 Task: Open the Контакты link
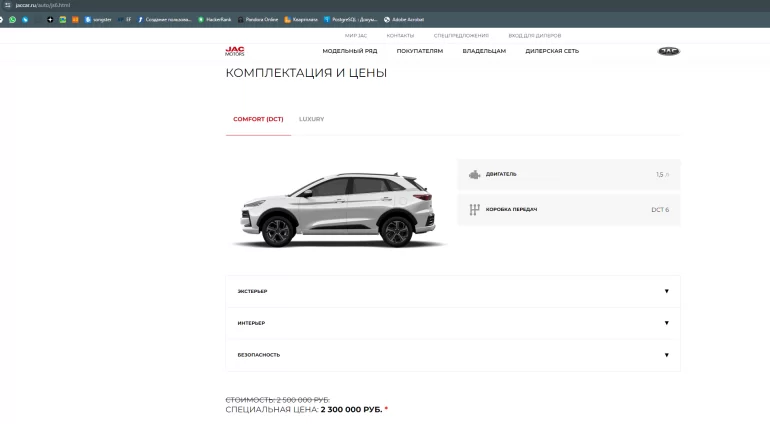[400, 35]
